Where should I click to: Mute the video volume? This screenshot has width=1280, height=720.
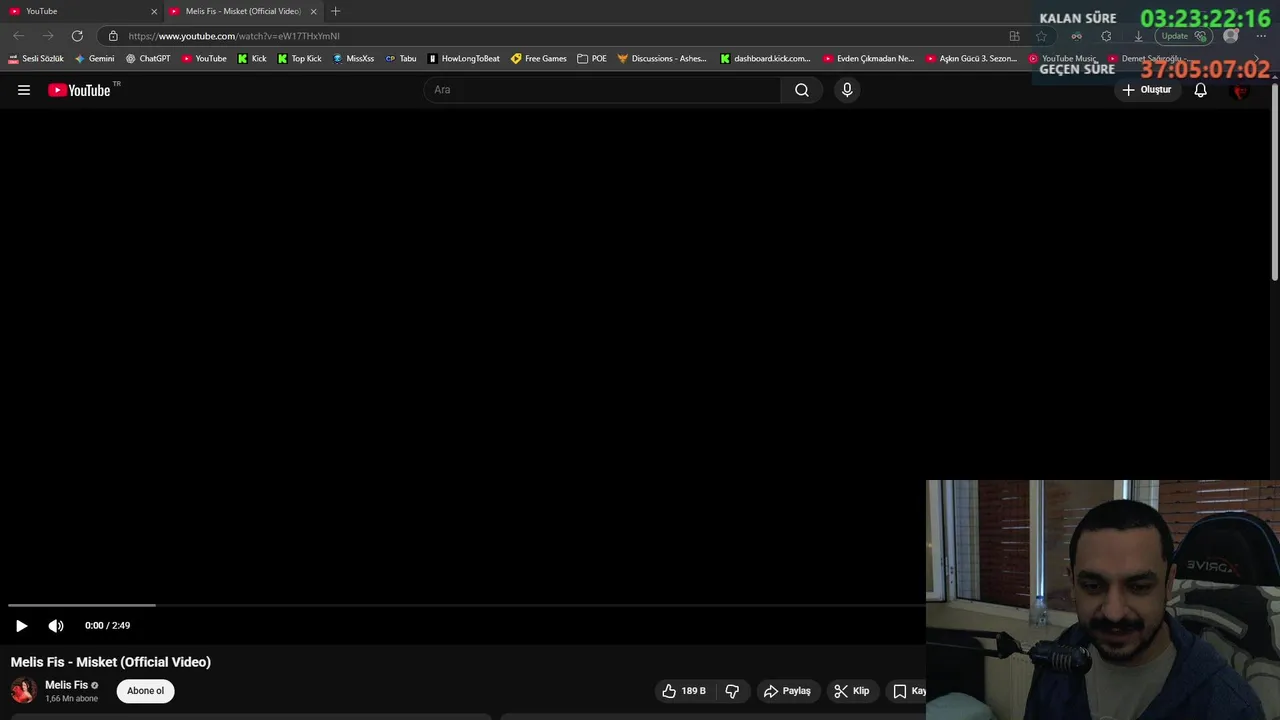coord(56,626)
